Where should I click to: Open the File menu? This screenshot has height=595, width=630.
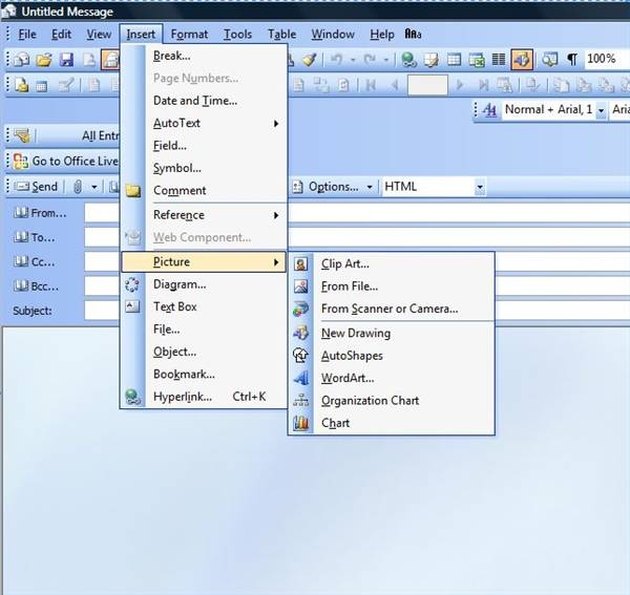27,34
